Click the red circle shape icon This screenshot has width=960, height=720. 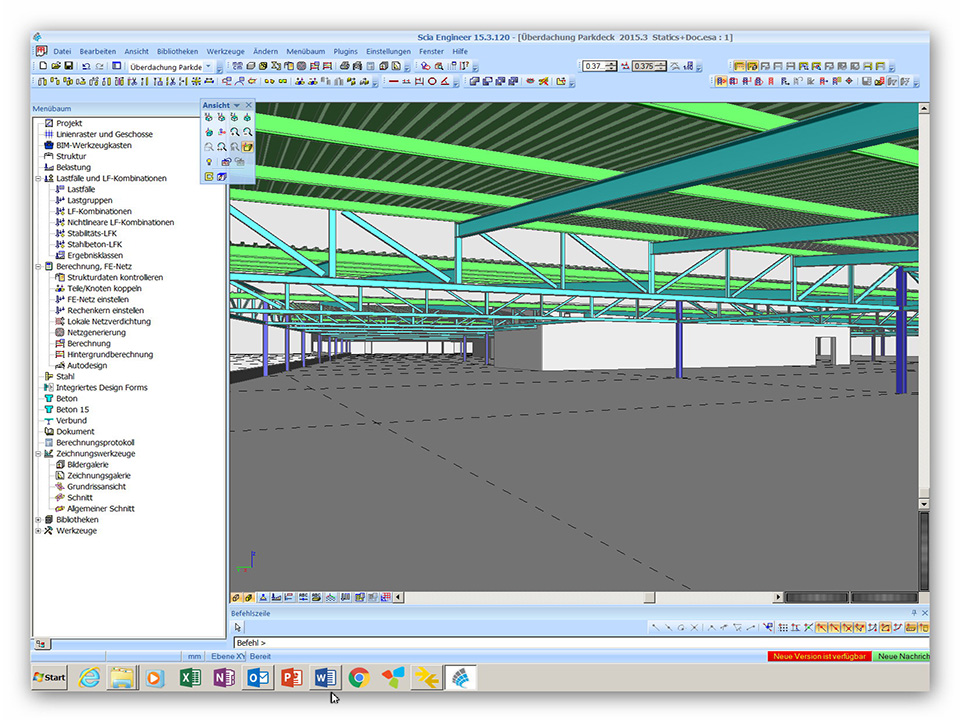pos(432,81)
